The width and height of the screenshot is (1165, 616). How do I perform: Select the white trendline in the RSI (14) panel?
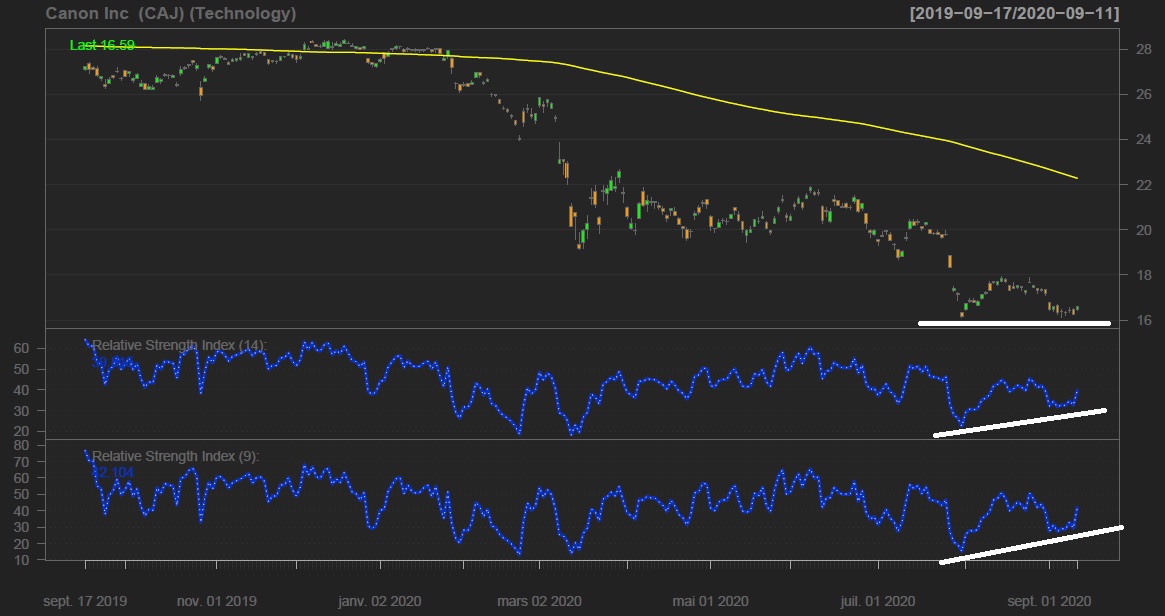coord(1020,422)
